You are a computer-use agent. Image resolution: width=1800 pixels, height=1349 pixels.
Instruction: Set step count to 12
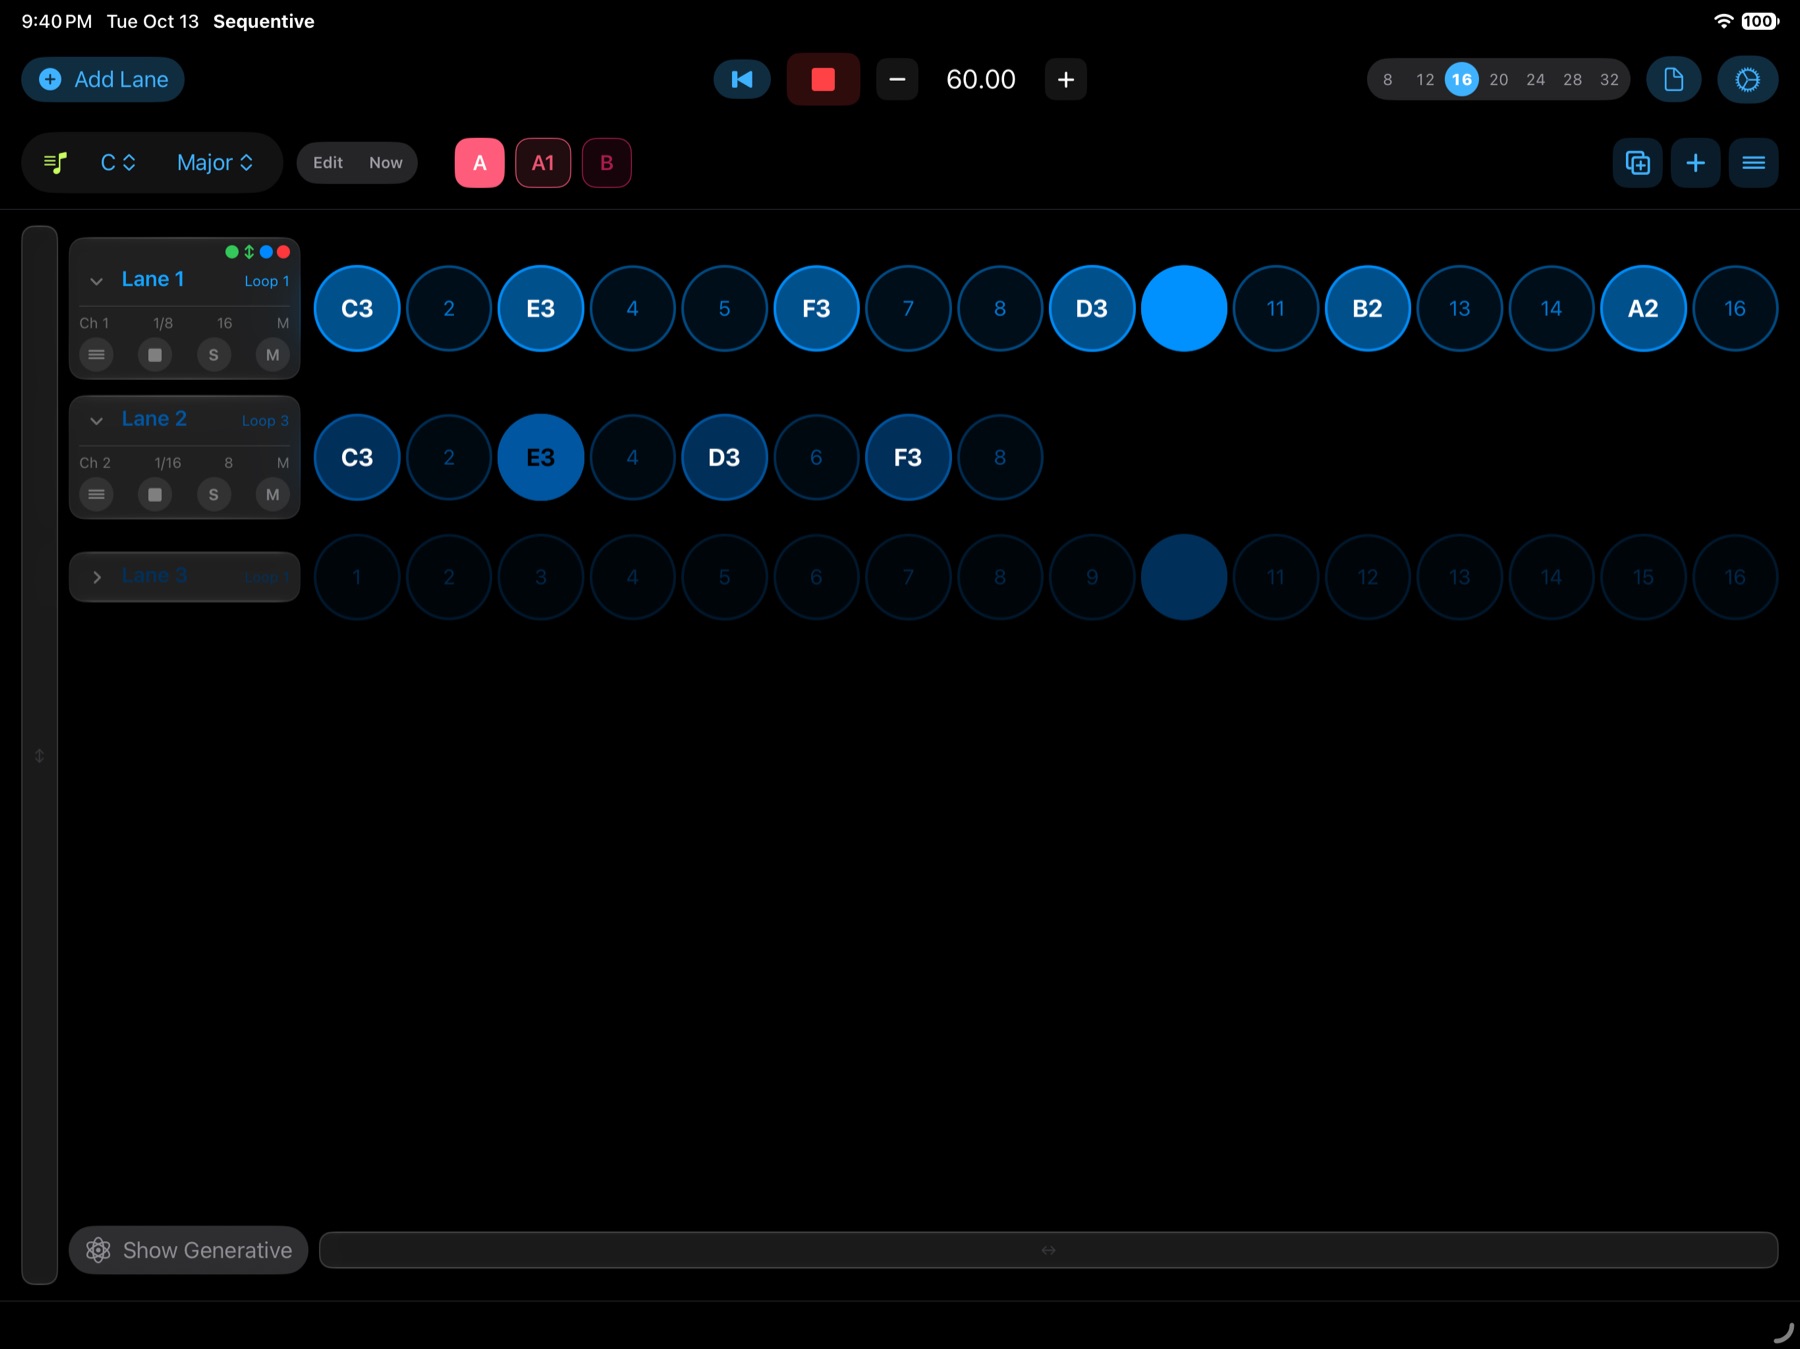[x=1425, y=79]
